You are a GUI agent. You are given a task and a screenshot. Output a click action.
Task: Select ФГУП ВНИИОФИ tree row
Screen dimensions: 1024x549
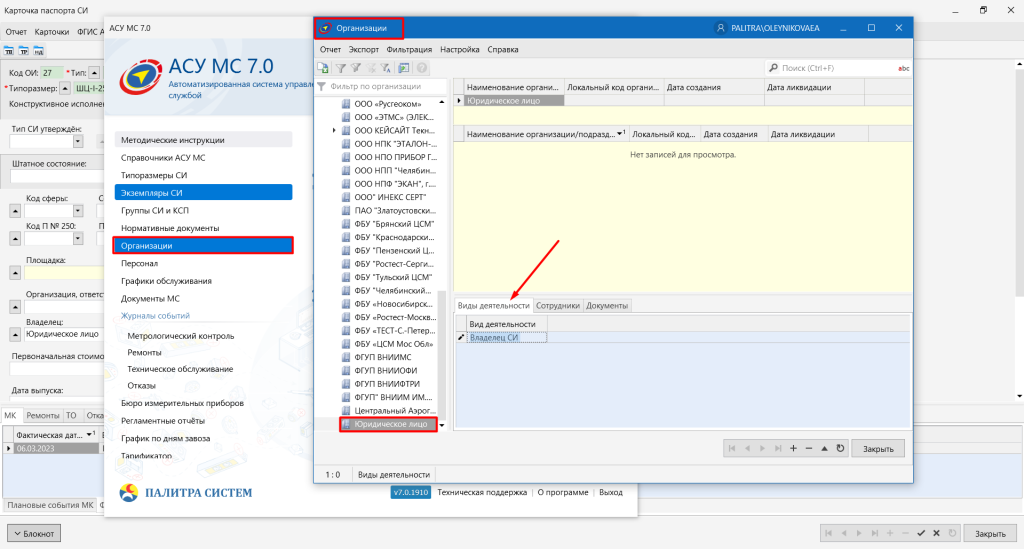387,370
